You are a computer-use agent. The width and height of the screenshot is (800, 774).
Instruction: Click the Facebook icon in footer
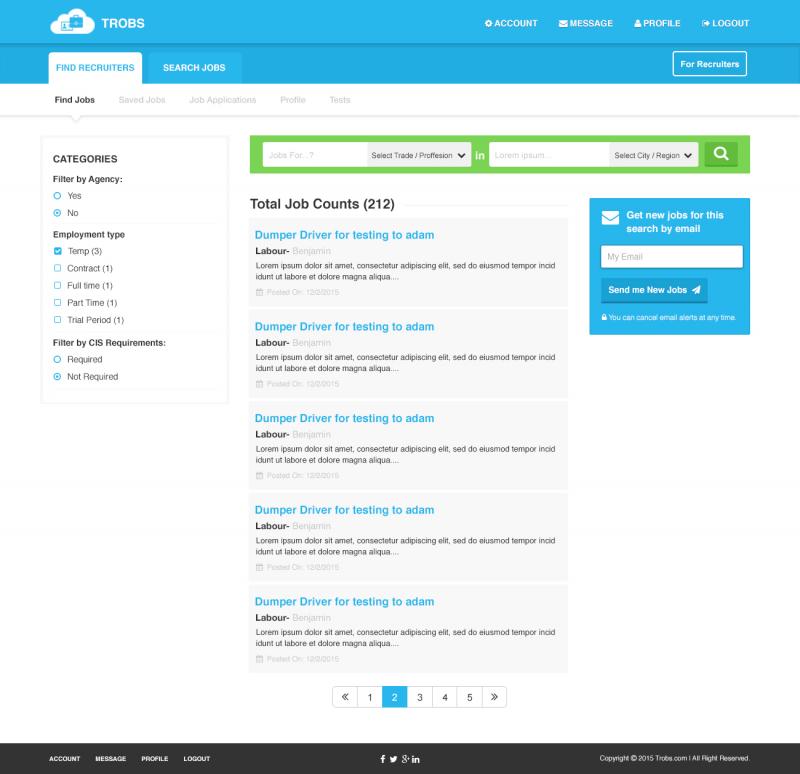[382, 759]
